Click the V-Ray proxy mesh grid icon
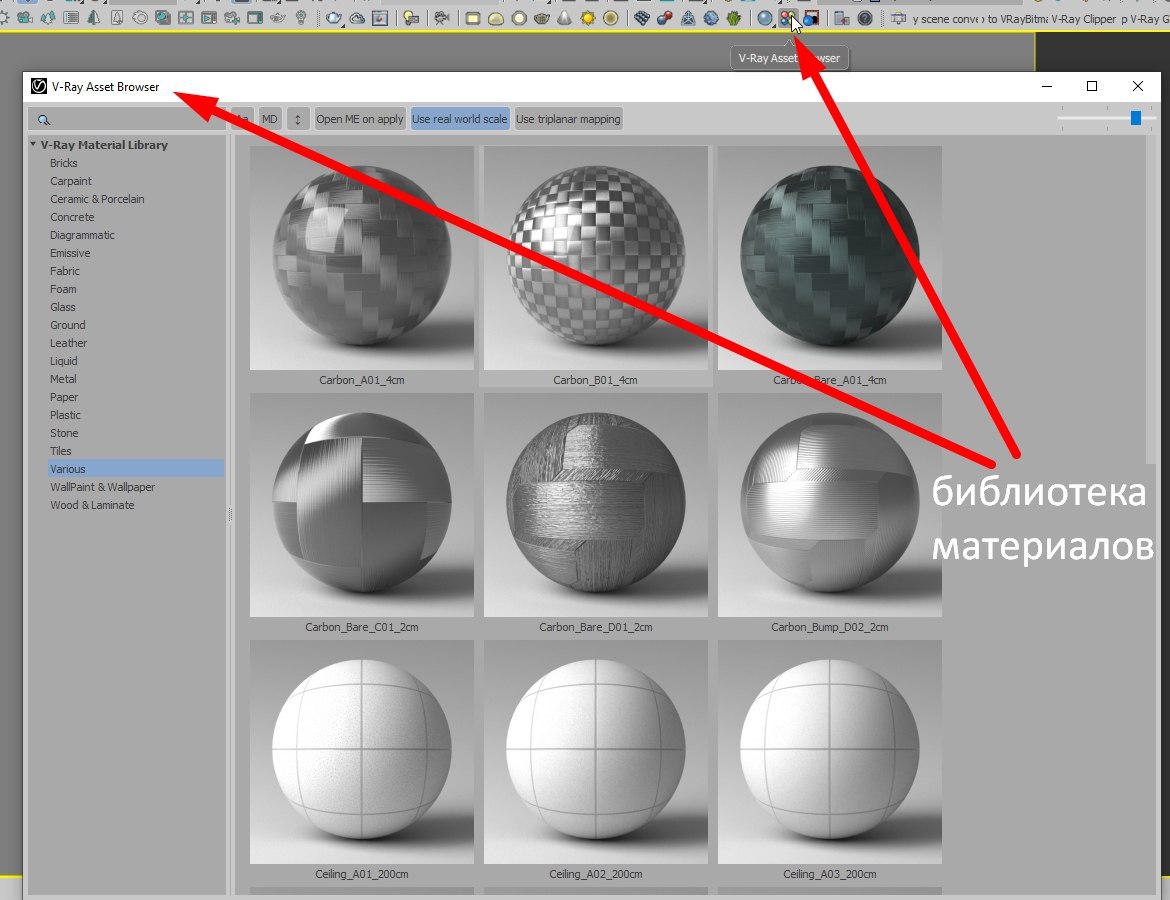Viewport: 1170px width, 900px height. tap(642, 18)
